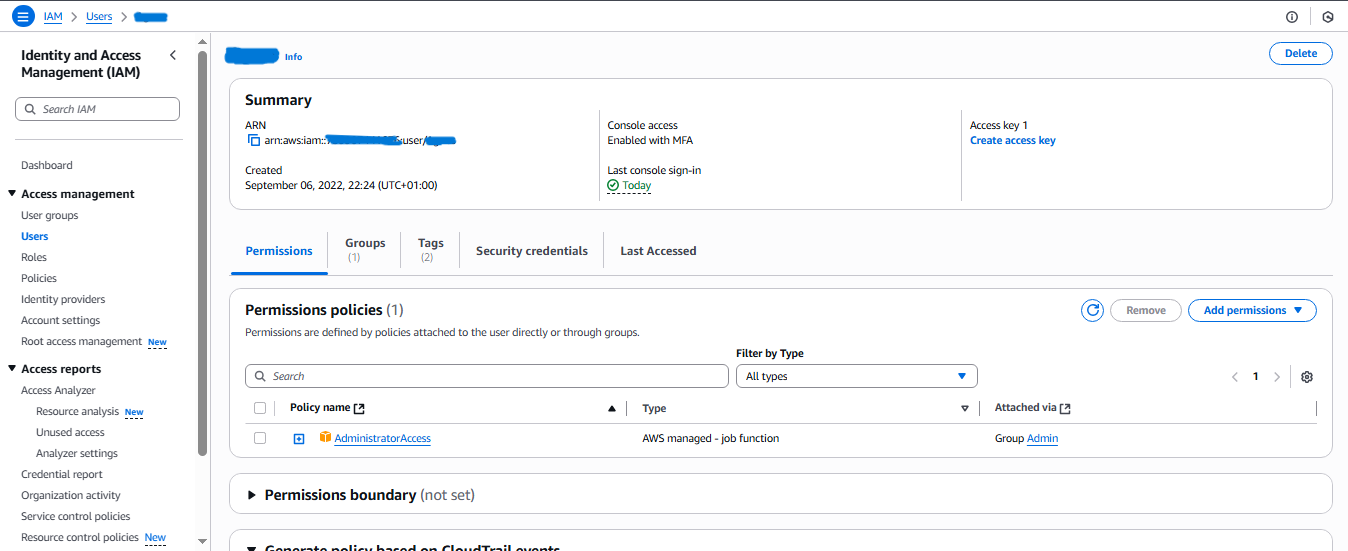Open Resource analysis in the sidebar
1348x551 pixels.
(77, 411)
